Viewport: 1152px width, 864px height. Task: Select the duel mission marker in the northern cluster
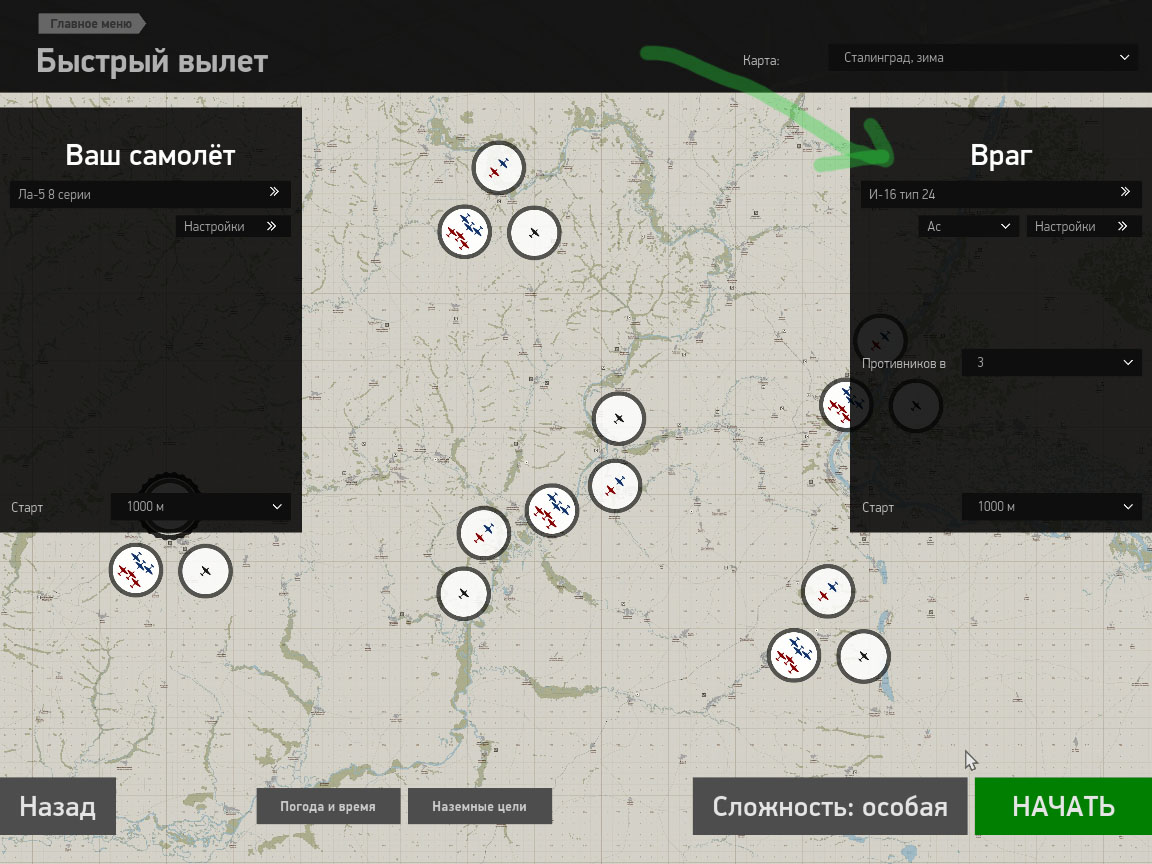(499, 168)
